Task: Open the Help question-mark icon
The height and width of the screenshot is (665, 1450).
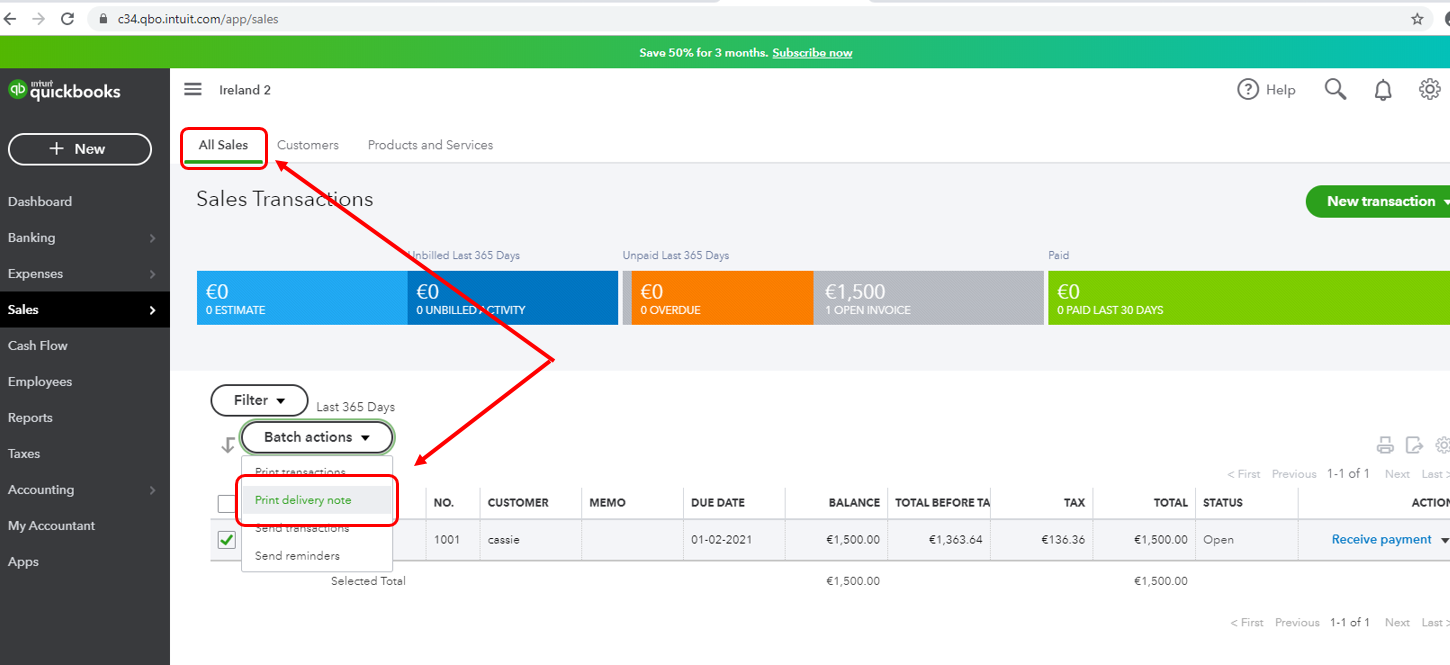Action: (x=1248, y=89)
